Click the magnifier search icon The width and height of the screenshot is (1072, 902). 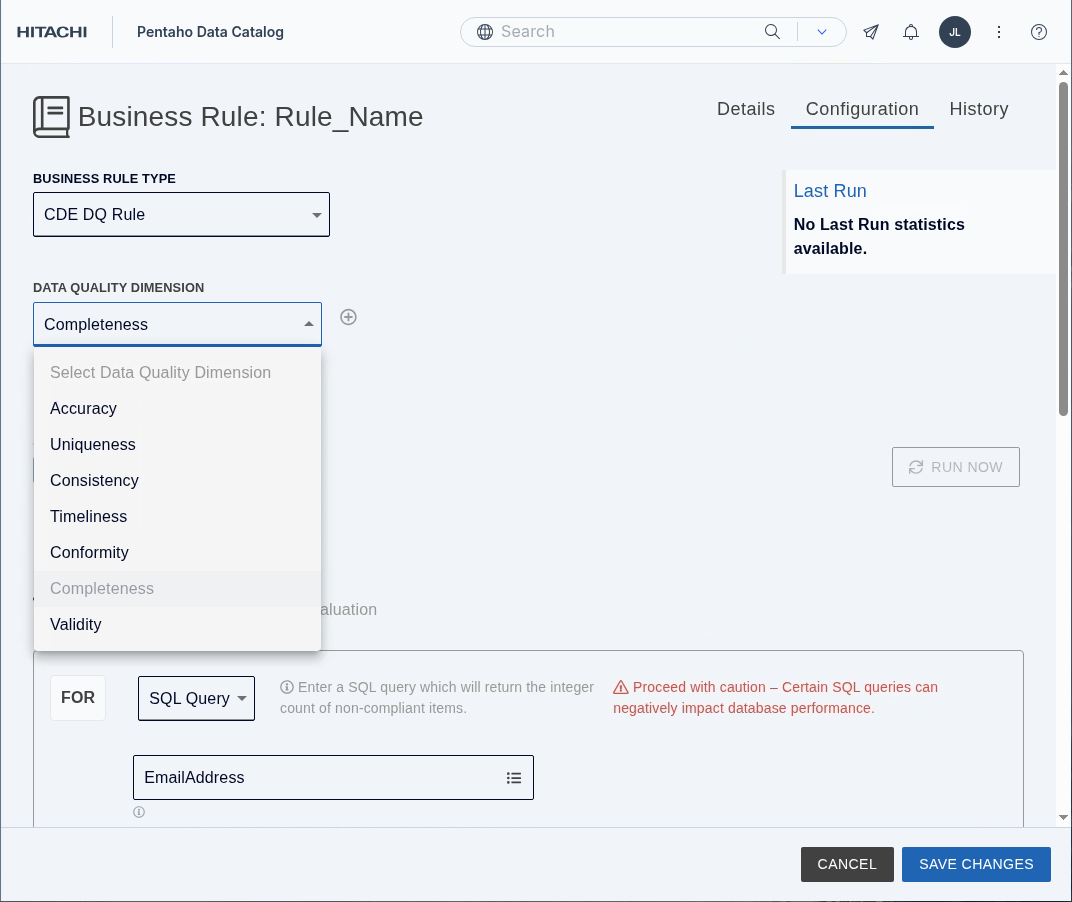click(772, 32)
